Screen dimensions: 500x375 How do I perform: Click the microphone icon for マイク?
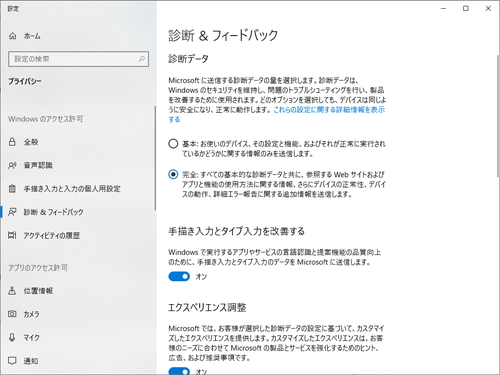click(x=12, y=337)
